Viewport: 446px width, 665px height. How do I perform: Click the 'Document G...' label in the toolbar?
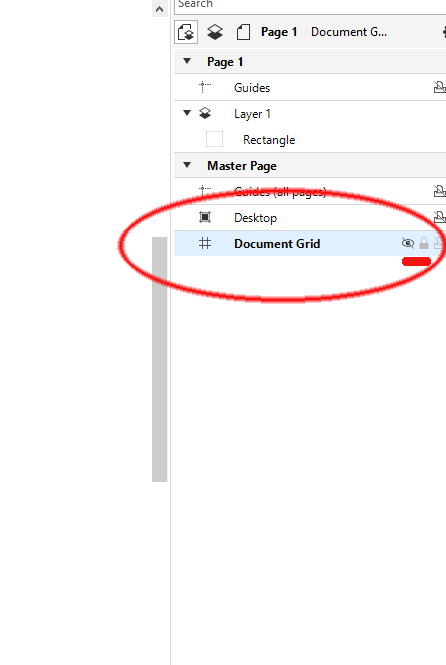click(349, 32)
